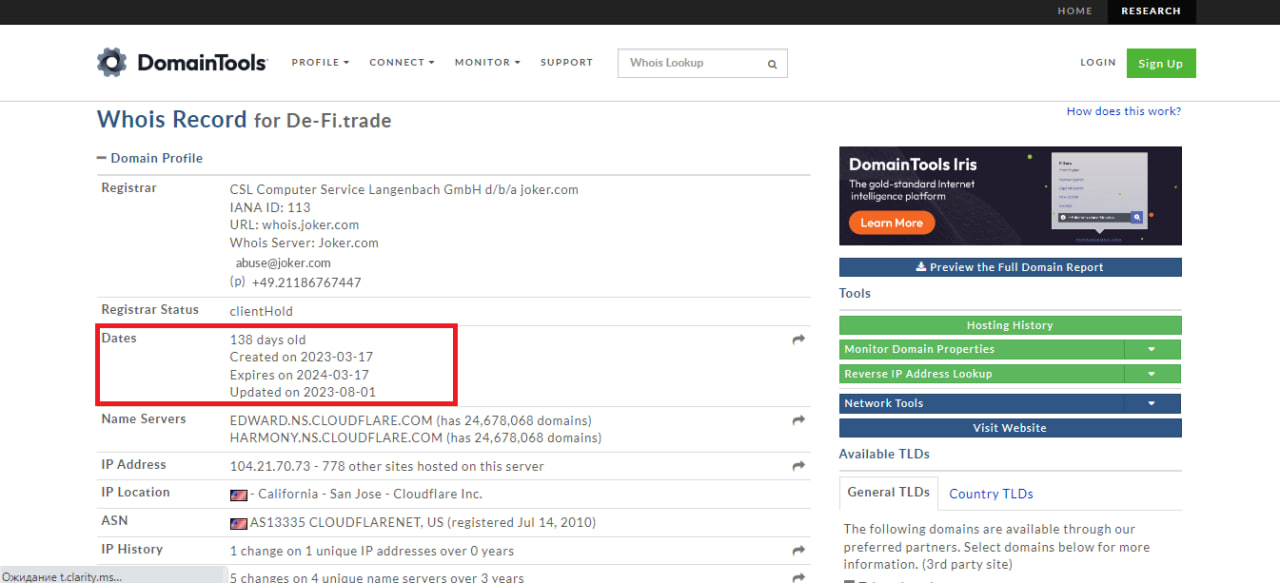Click the US flag icon in ASN row
This screenshot has height=583, width=1280.
[x=238, y=523]
